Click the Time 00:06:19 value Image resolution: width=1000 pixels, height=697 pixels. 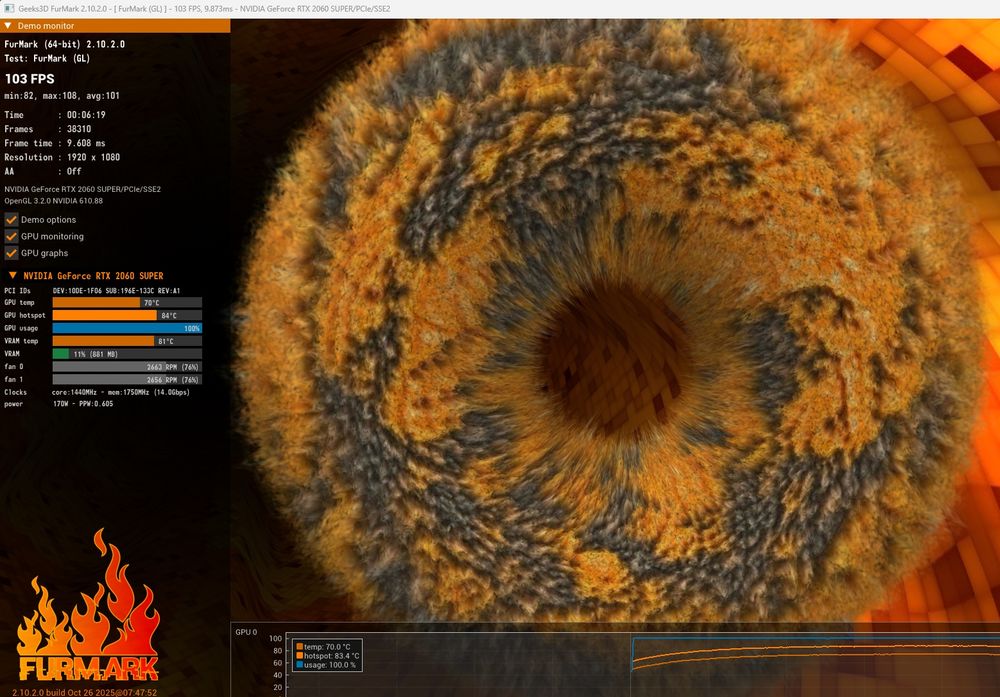click(x=86, y=115)
